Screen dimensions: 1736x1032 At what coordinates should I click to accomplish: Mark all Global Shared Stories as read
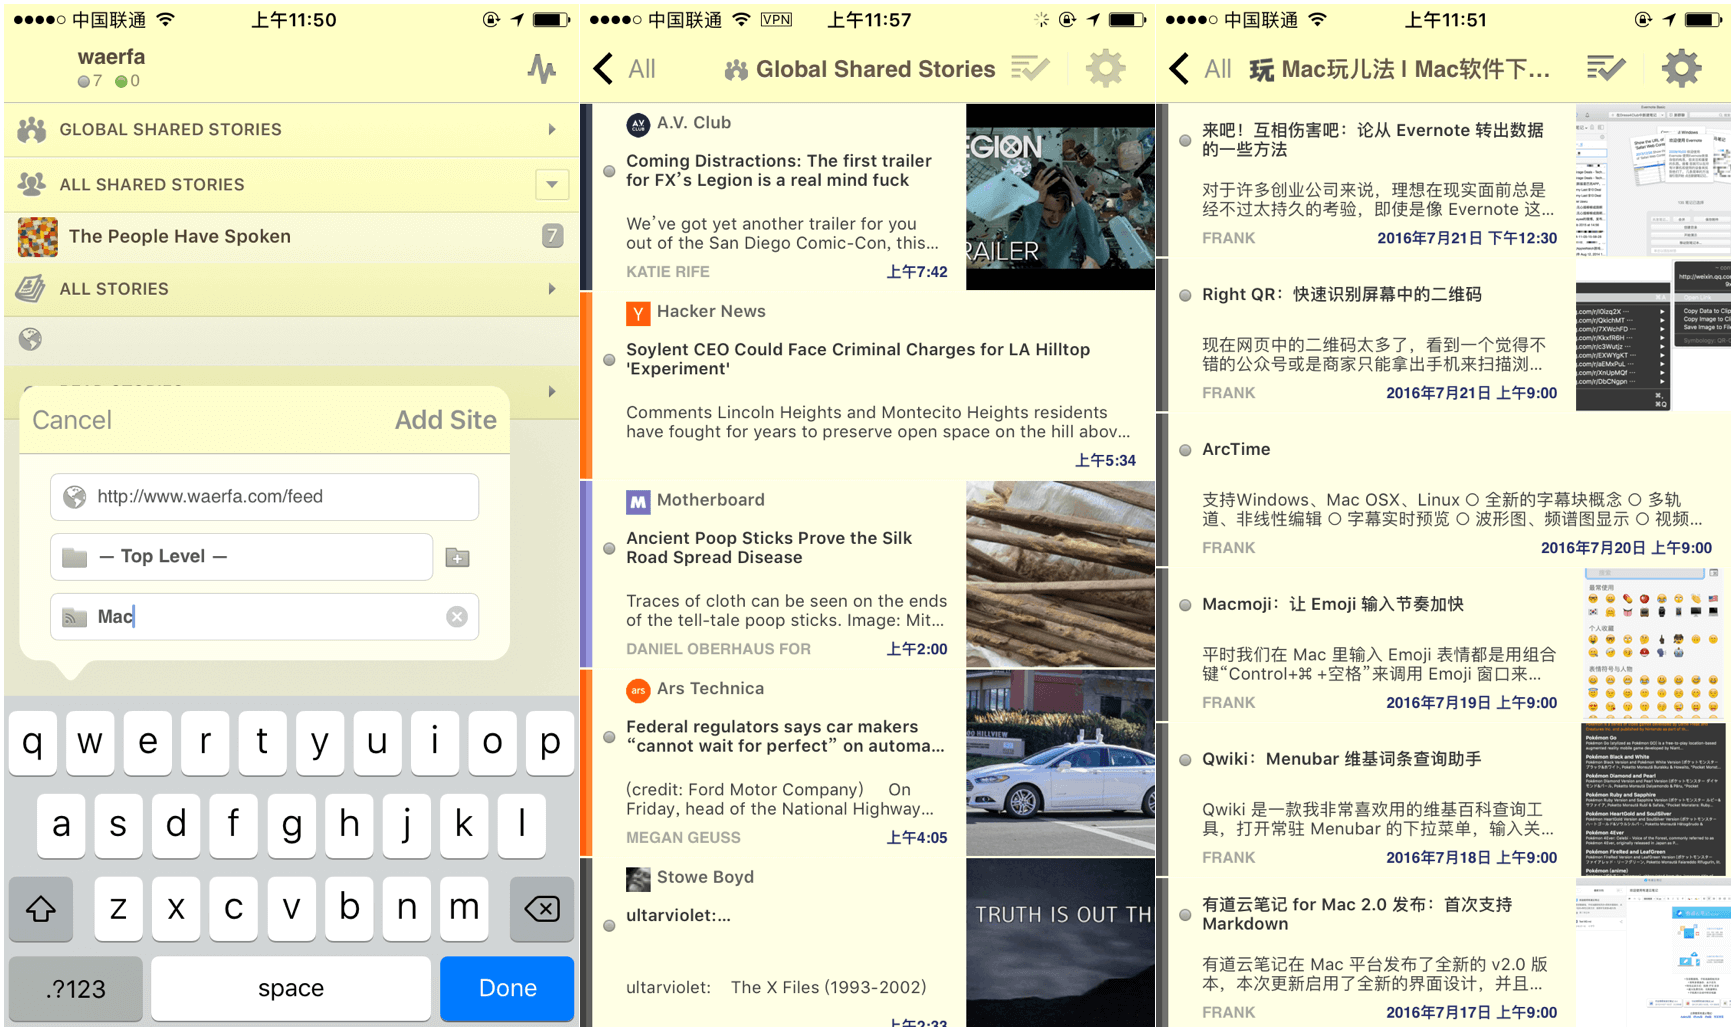click(1029, 69)
